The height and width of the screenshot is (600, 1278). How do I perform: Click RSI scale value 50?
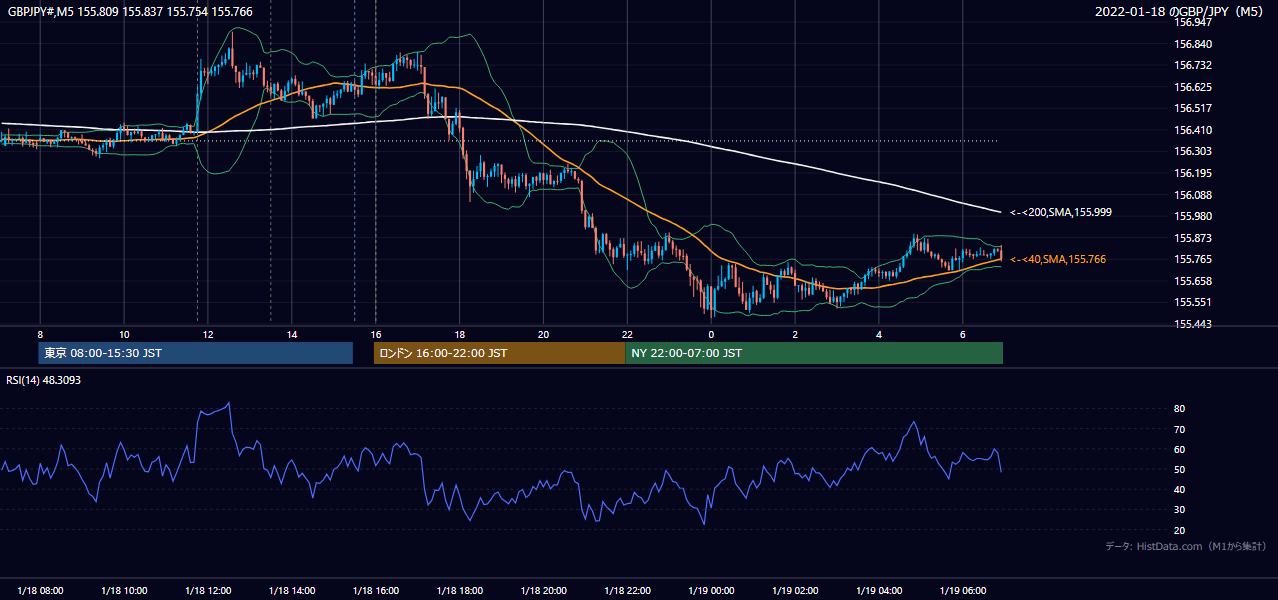coord(1180,470)
